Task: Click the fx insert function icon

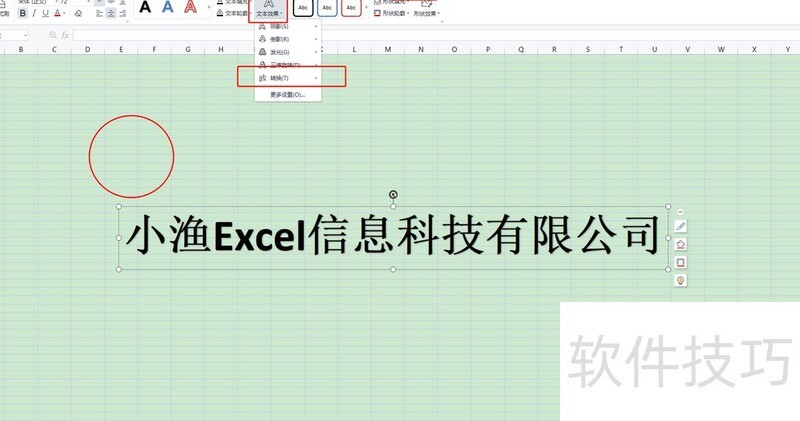Action: (x=65, y=35)
